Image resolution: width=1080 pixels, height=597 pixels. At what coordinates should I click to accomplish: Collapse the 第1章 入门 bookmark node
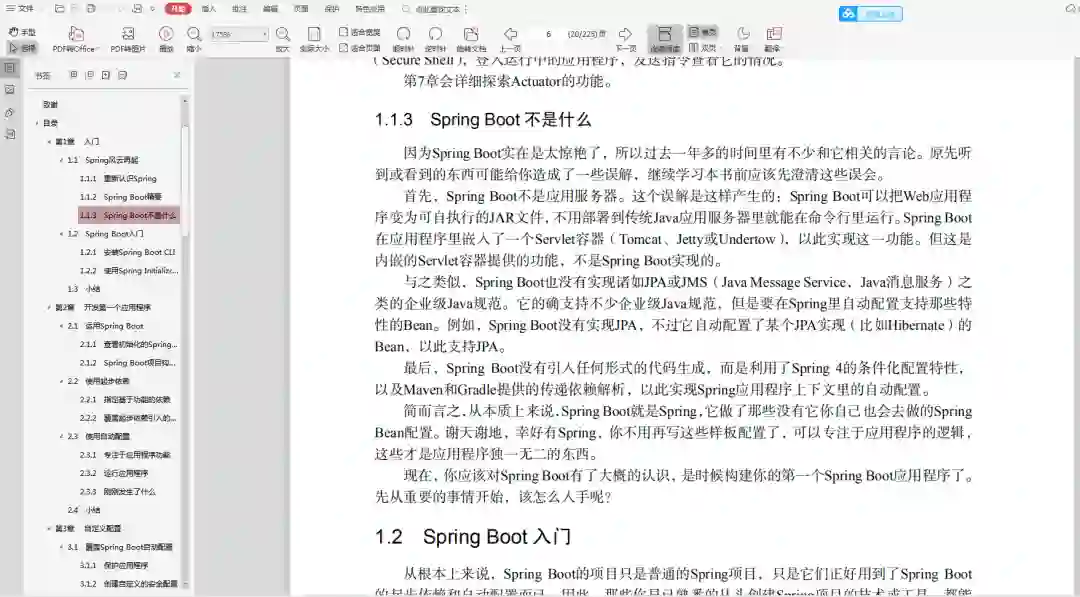click(49, 142)
